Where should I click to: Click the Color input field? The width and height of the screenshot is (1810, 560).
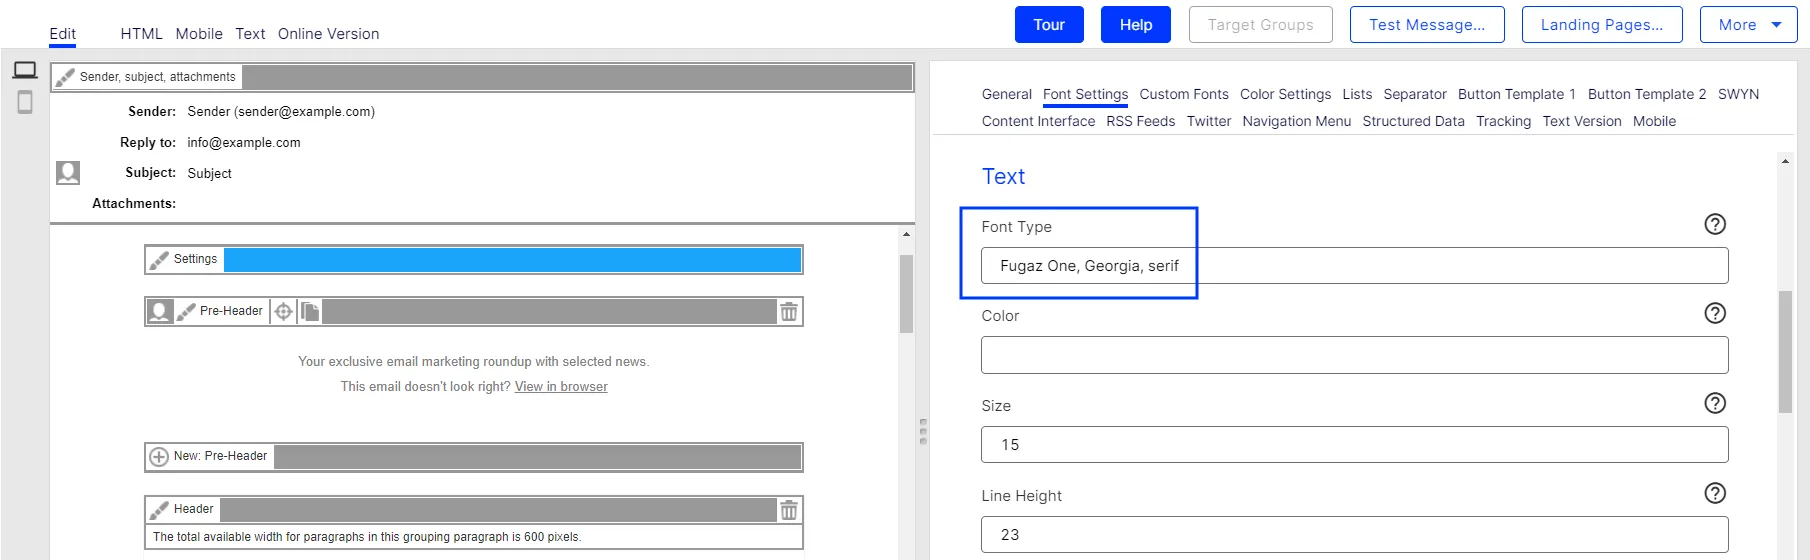[x=1354, y=355]
